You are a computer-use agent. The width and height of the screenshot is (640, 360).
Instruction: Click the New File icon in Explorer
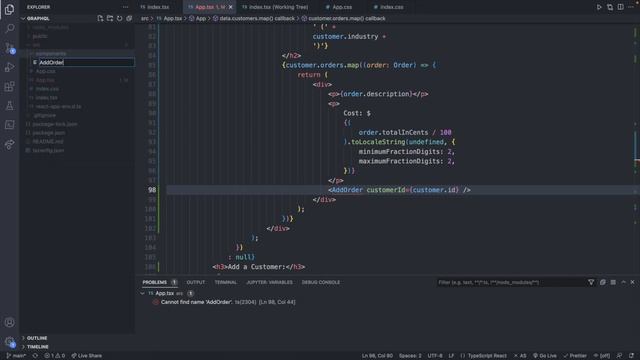100,18
